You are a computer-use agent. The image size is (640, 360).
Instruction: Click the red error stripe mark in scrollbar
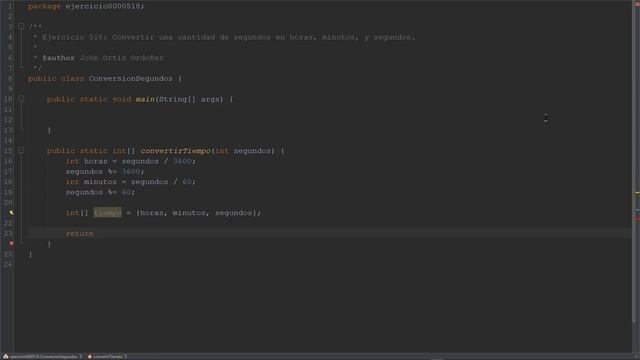(637, 219)
